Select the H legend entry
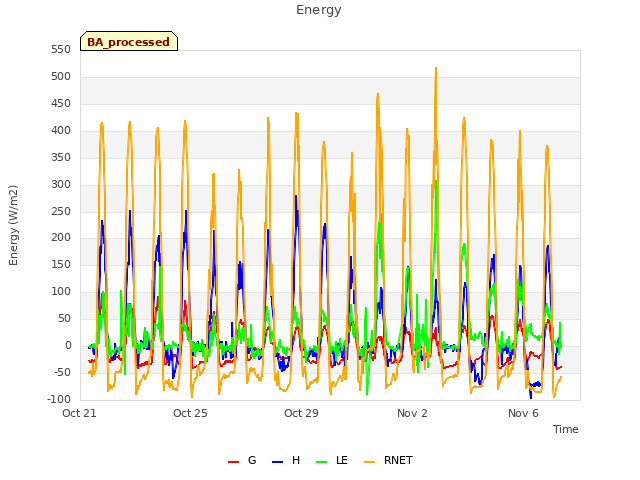 click(286, 460)
